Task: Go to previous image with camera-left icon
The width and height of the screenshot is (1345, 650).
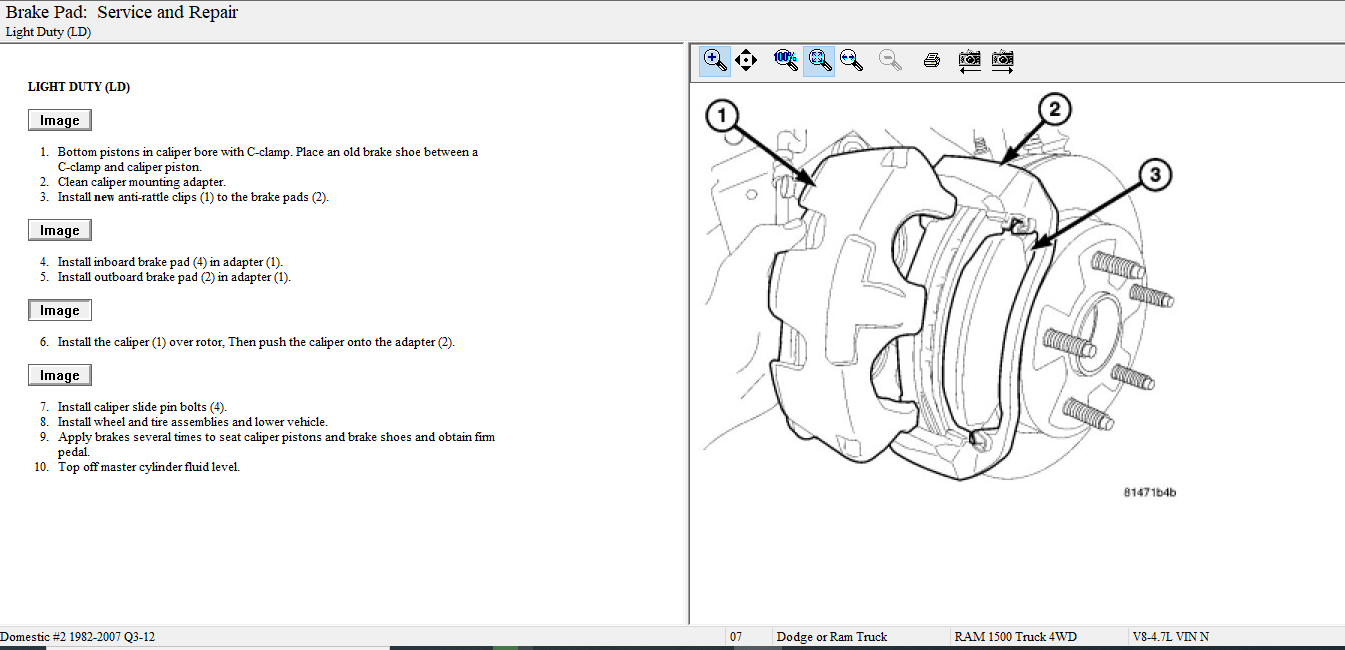Action: [969, 60]
